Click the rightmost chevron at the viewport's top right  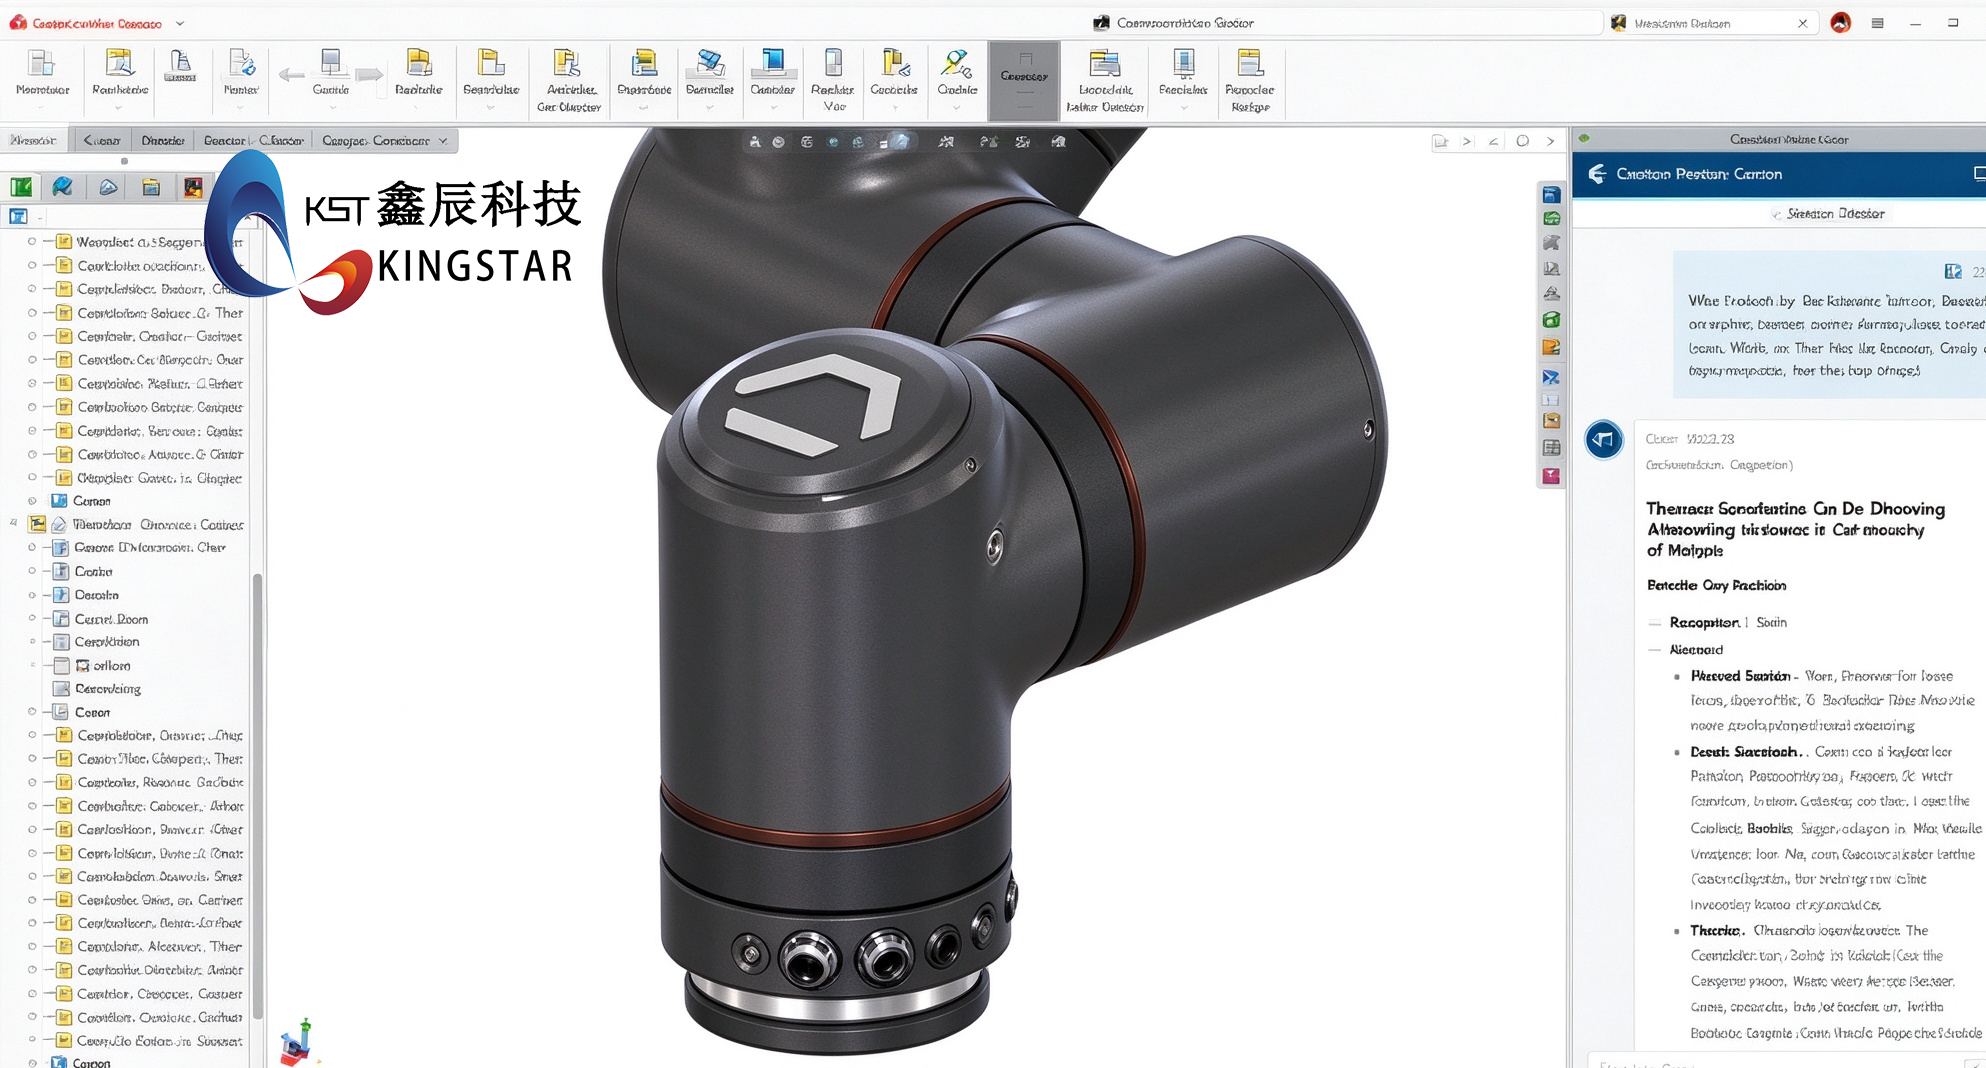[x=1550, y=141]
